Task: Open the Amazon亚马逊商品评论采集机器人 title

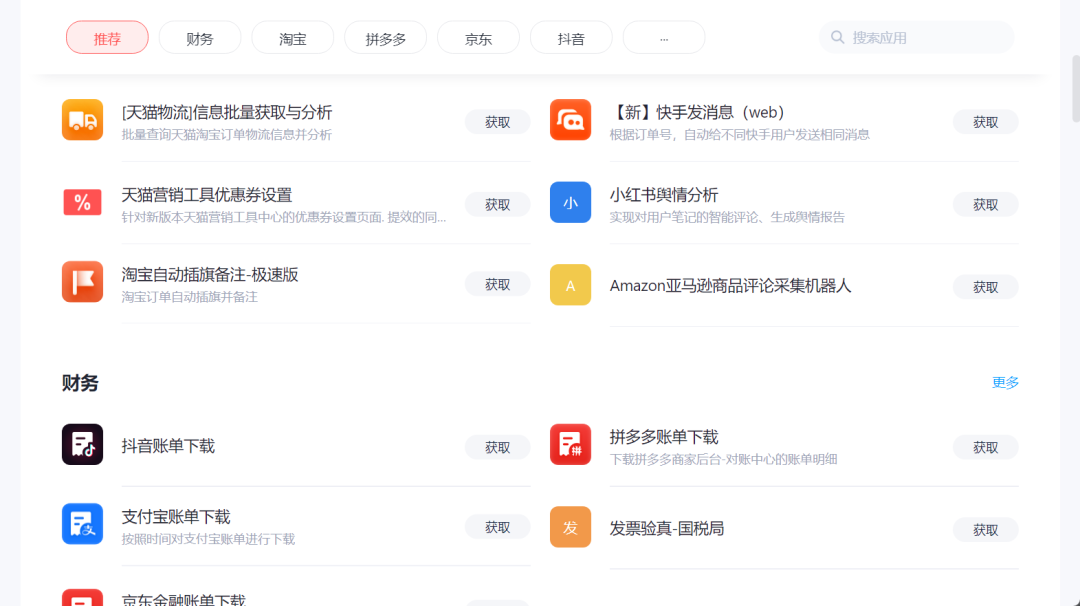Action: [x=730, y=286]
